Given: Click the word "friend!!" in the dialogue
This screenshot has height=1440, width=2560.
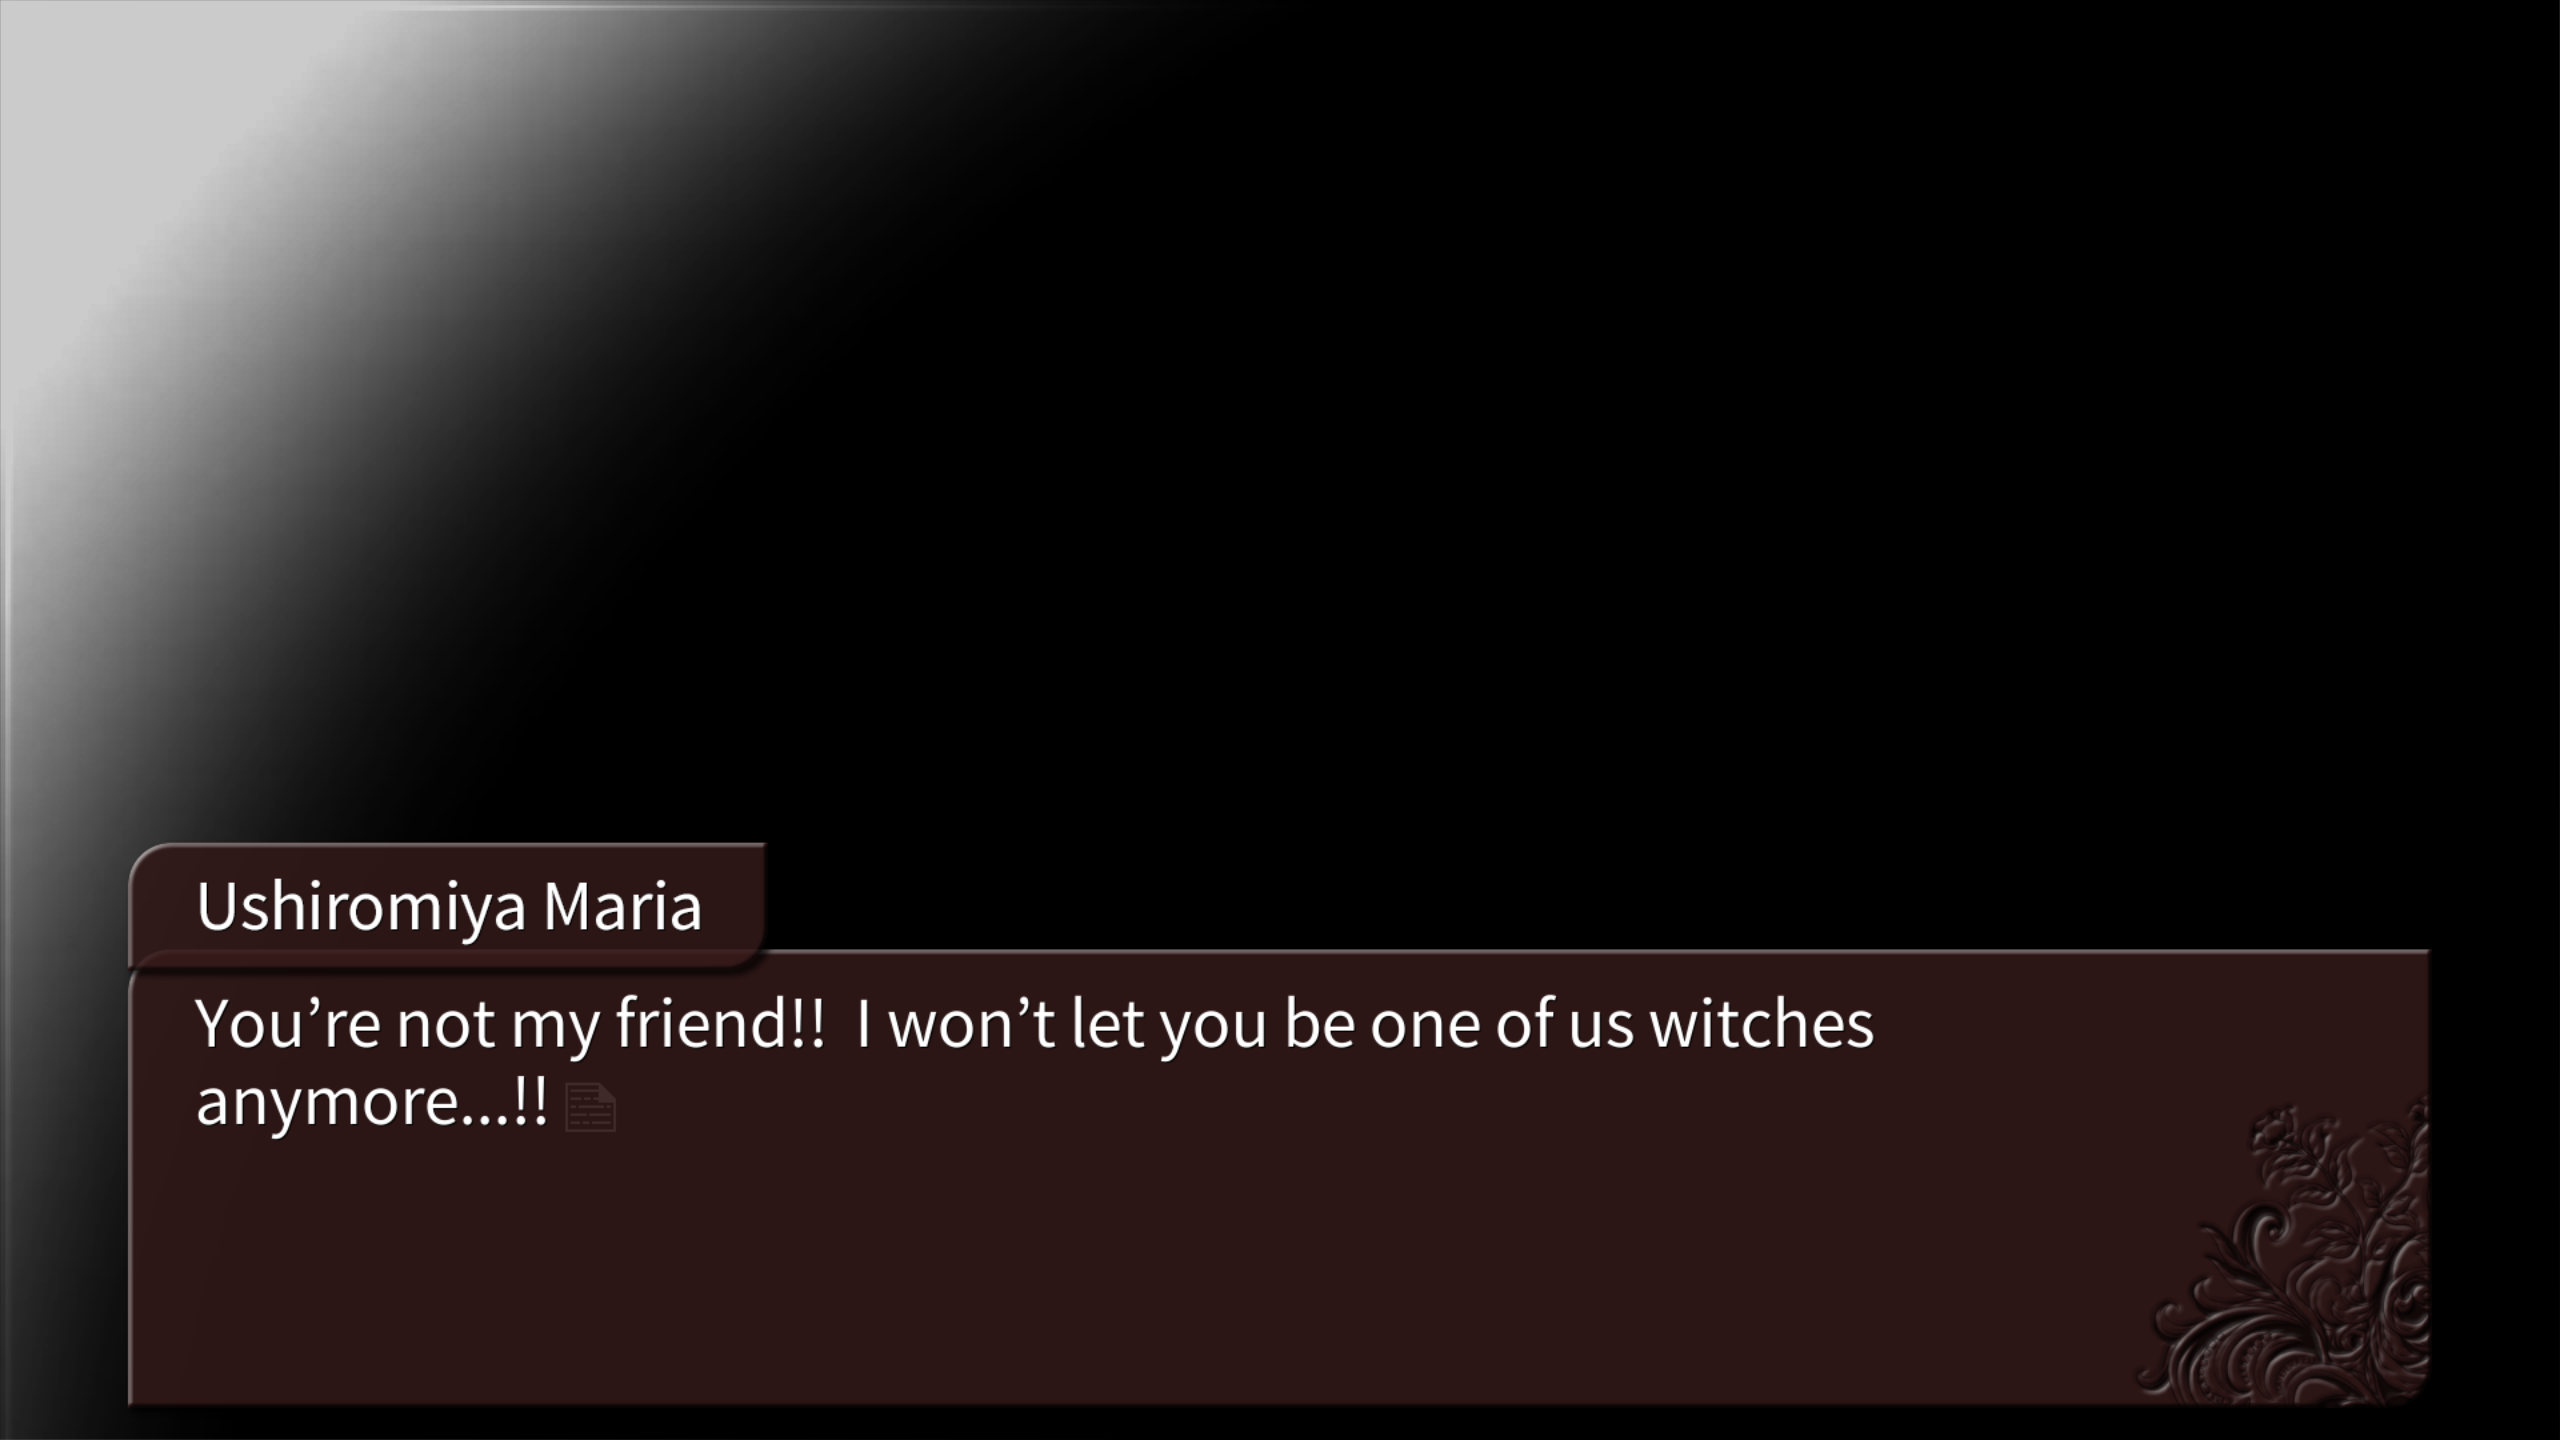Looking at the screenshot, I should [720, 1023].
